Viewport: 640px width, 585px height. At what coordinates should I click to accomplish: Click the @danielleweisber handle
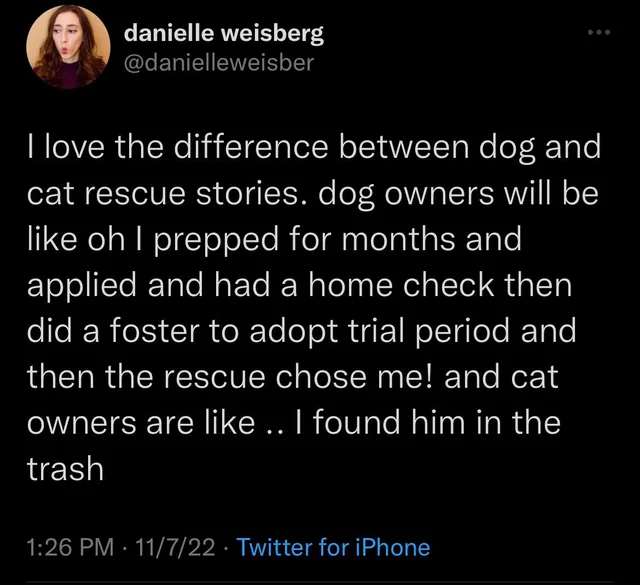pyautogui.click(x=218, y=61)
